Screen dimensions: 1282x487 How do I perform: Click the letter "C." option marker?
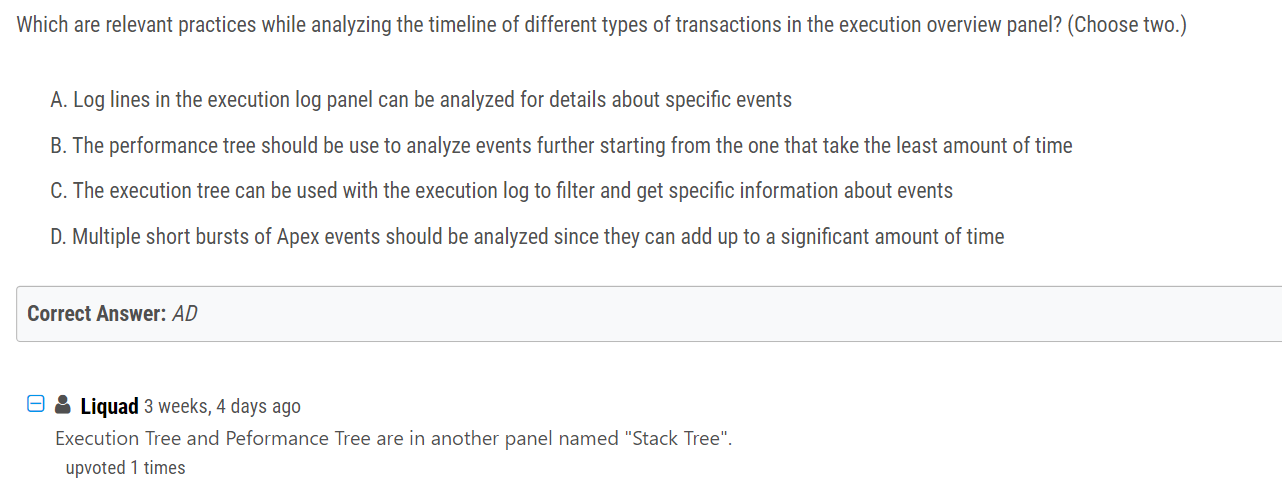coord(58,191)
